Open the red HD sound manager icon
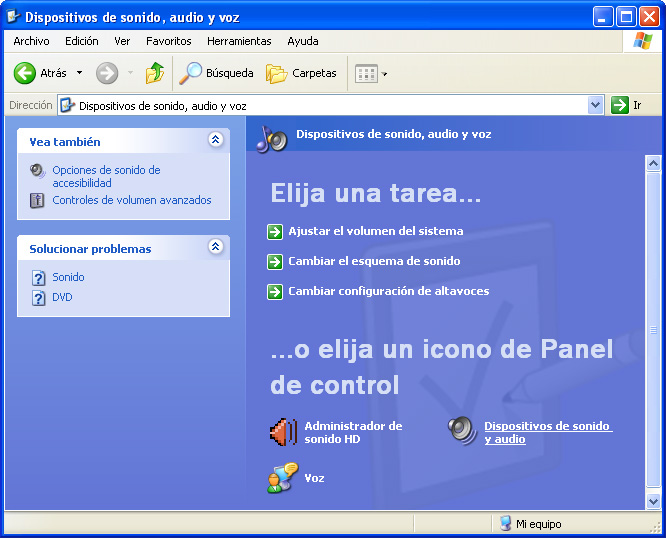The image size is (666, 538). pyautogui.click(x=283, y=432)
